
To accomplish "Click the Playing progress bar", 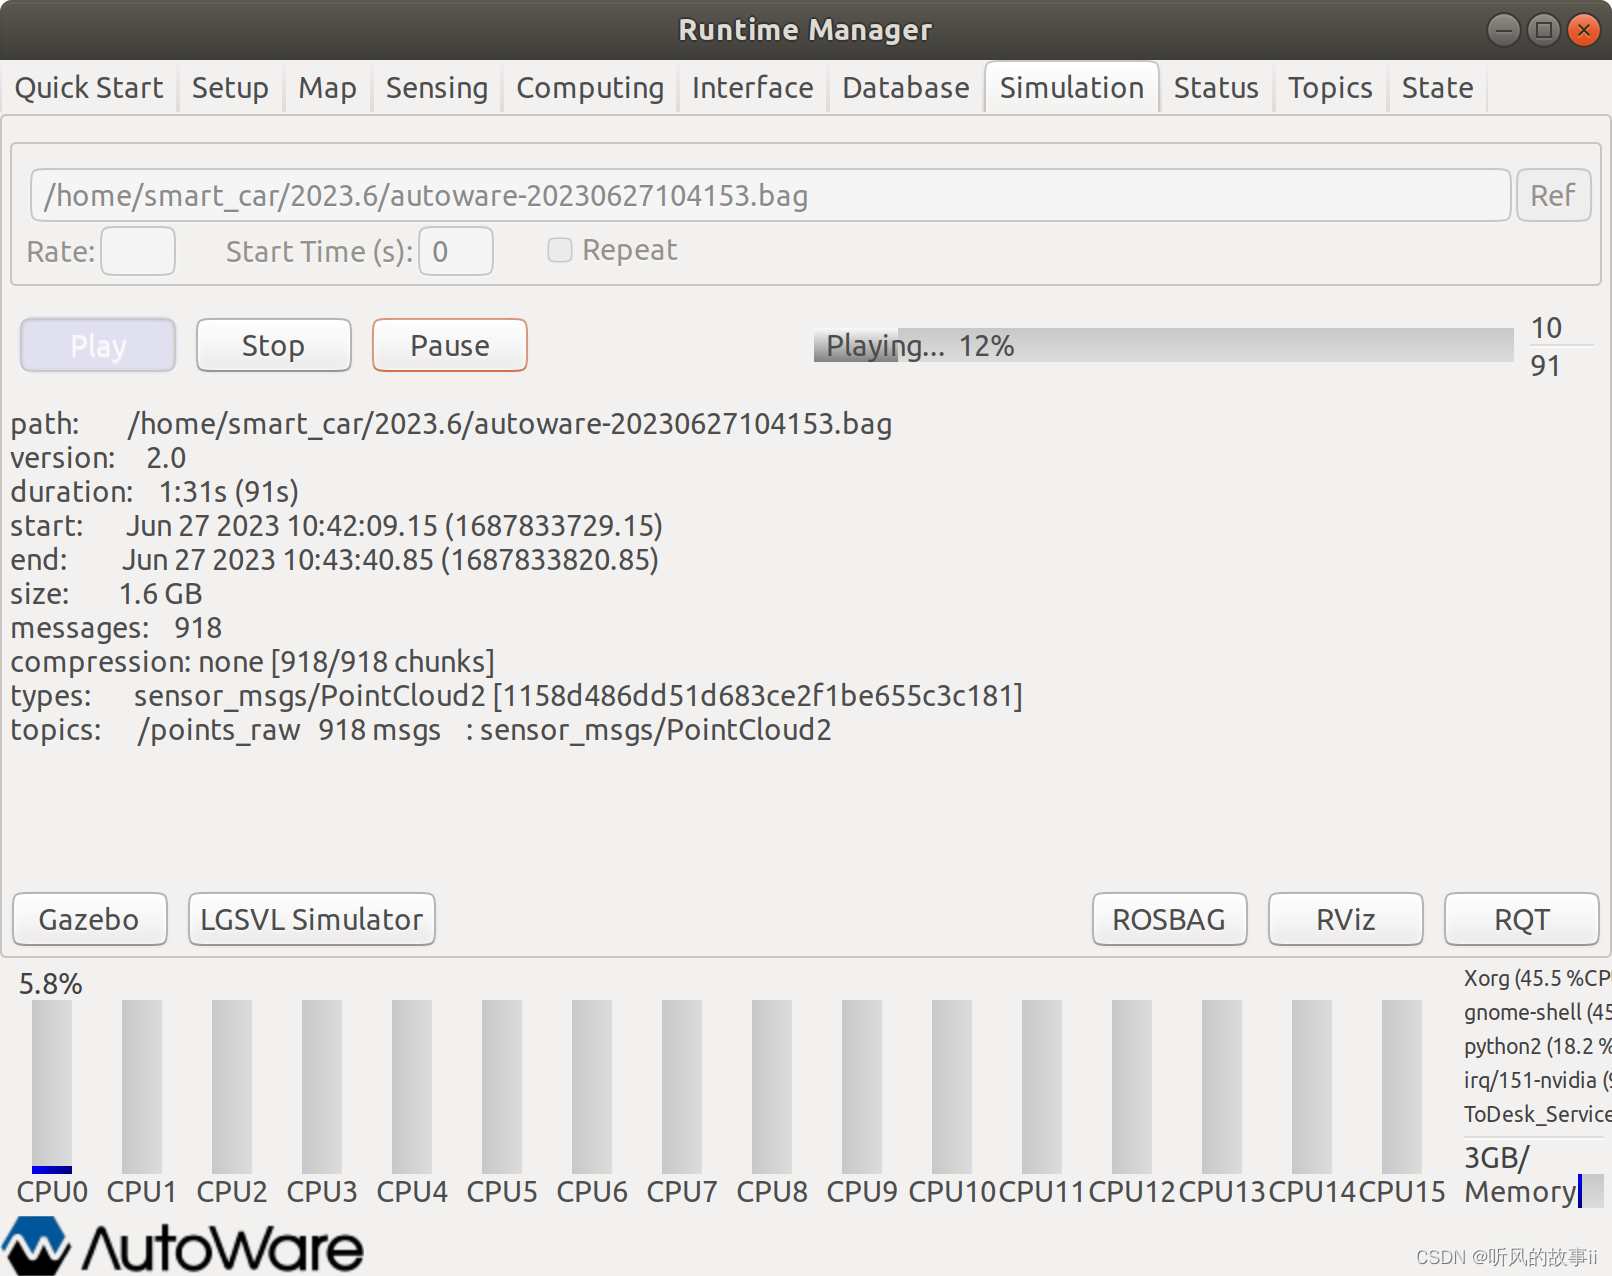I will coord(1163,345).
